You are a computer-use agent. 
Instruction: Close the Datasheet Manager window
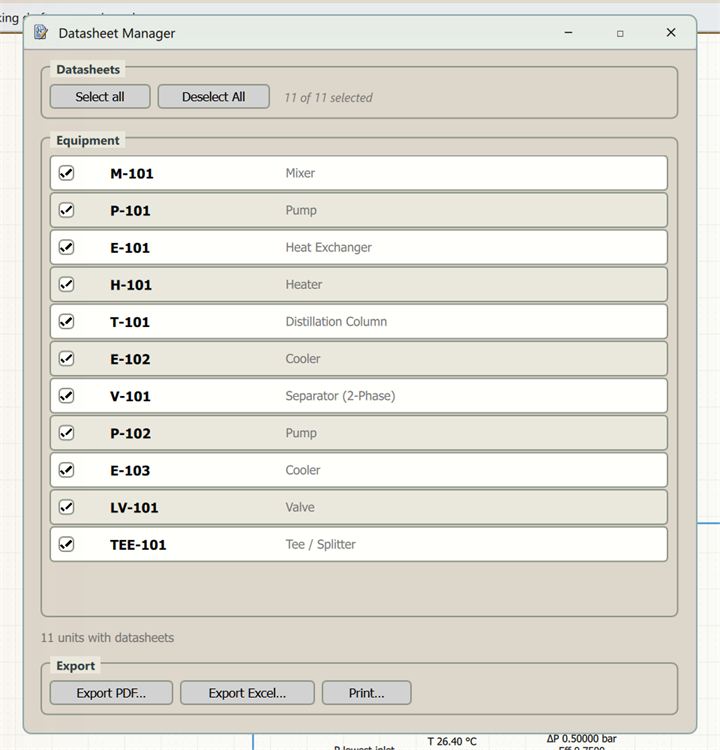(x=671, y=32)
